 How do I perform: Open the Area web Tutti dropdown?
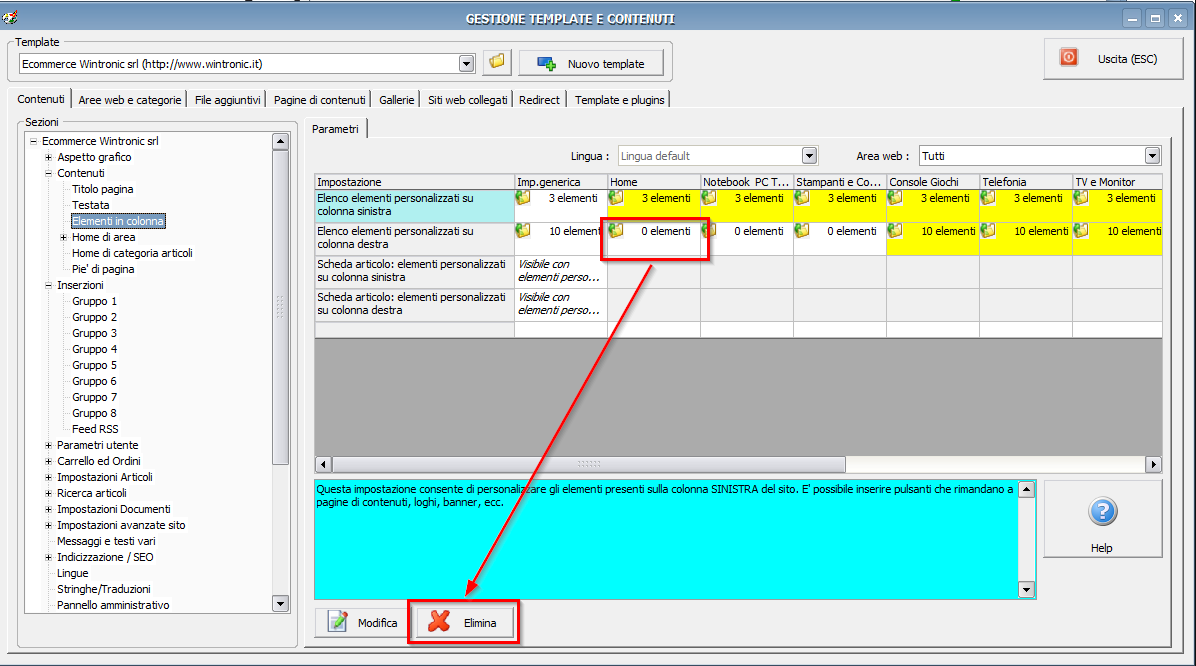point(1152,156)
